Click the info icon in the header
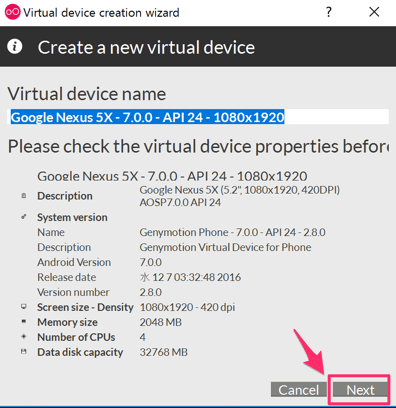 [x=15, y=46]
